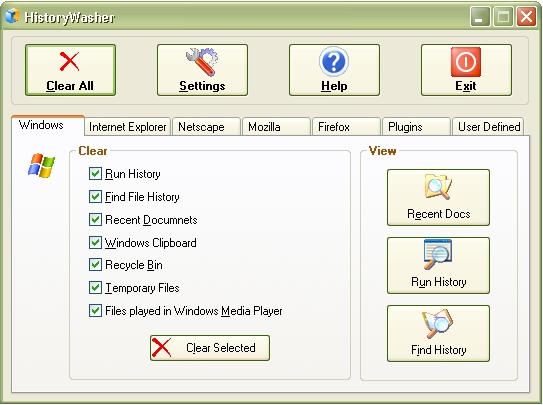The width and height of the screenshot is (543, 405).
Task: Disable the Windows Clipboard checkbox
Action: pyautogui.click(x=95, y=242)
